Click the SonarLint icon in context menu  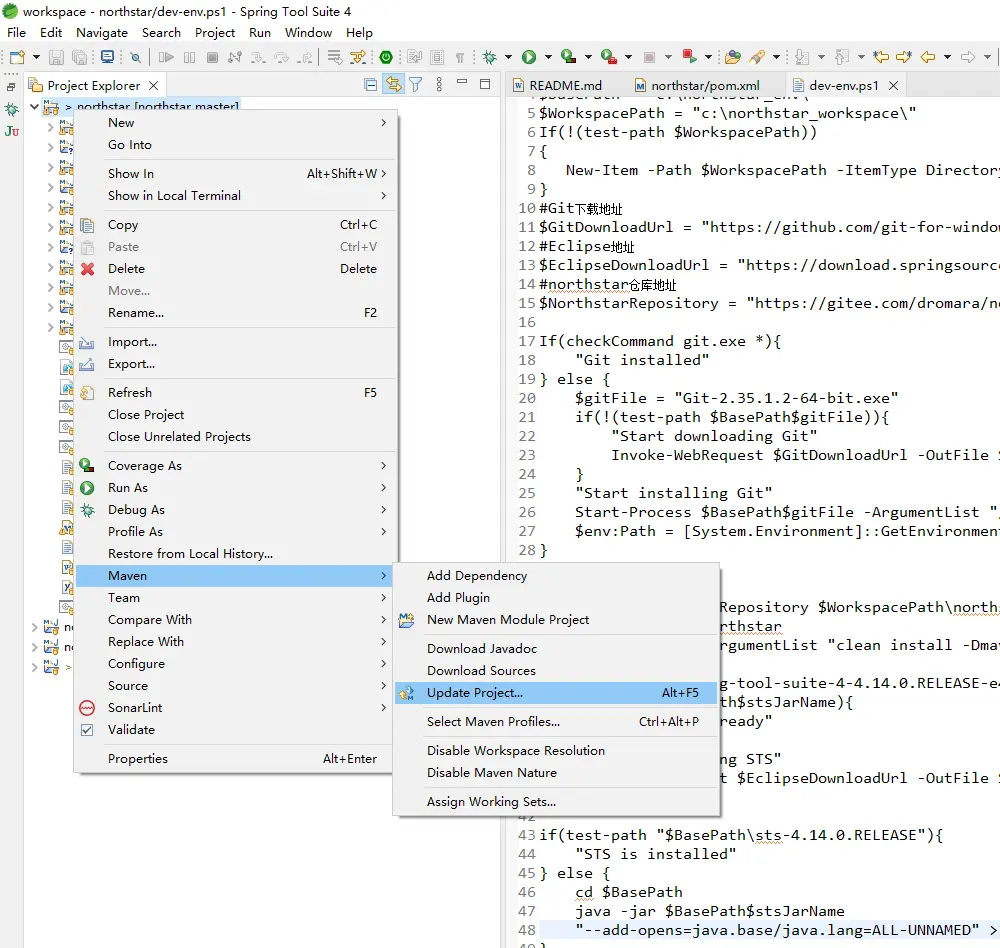[88, 708]
